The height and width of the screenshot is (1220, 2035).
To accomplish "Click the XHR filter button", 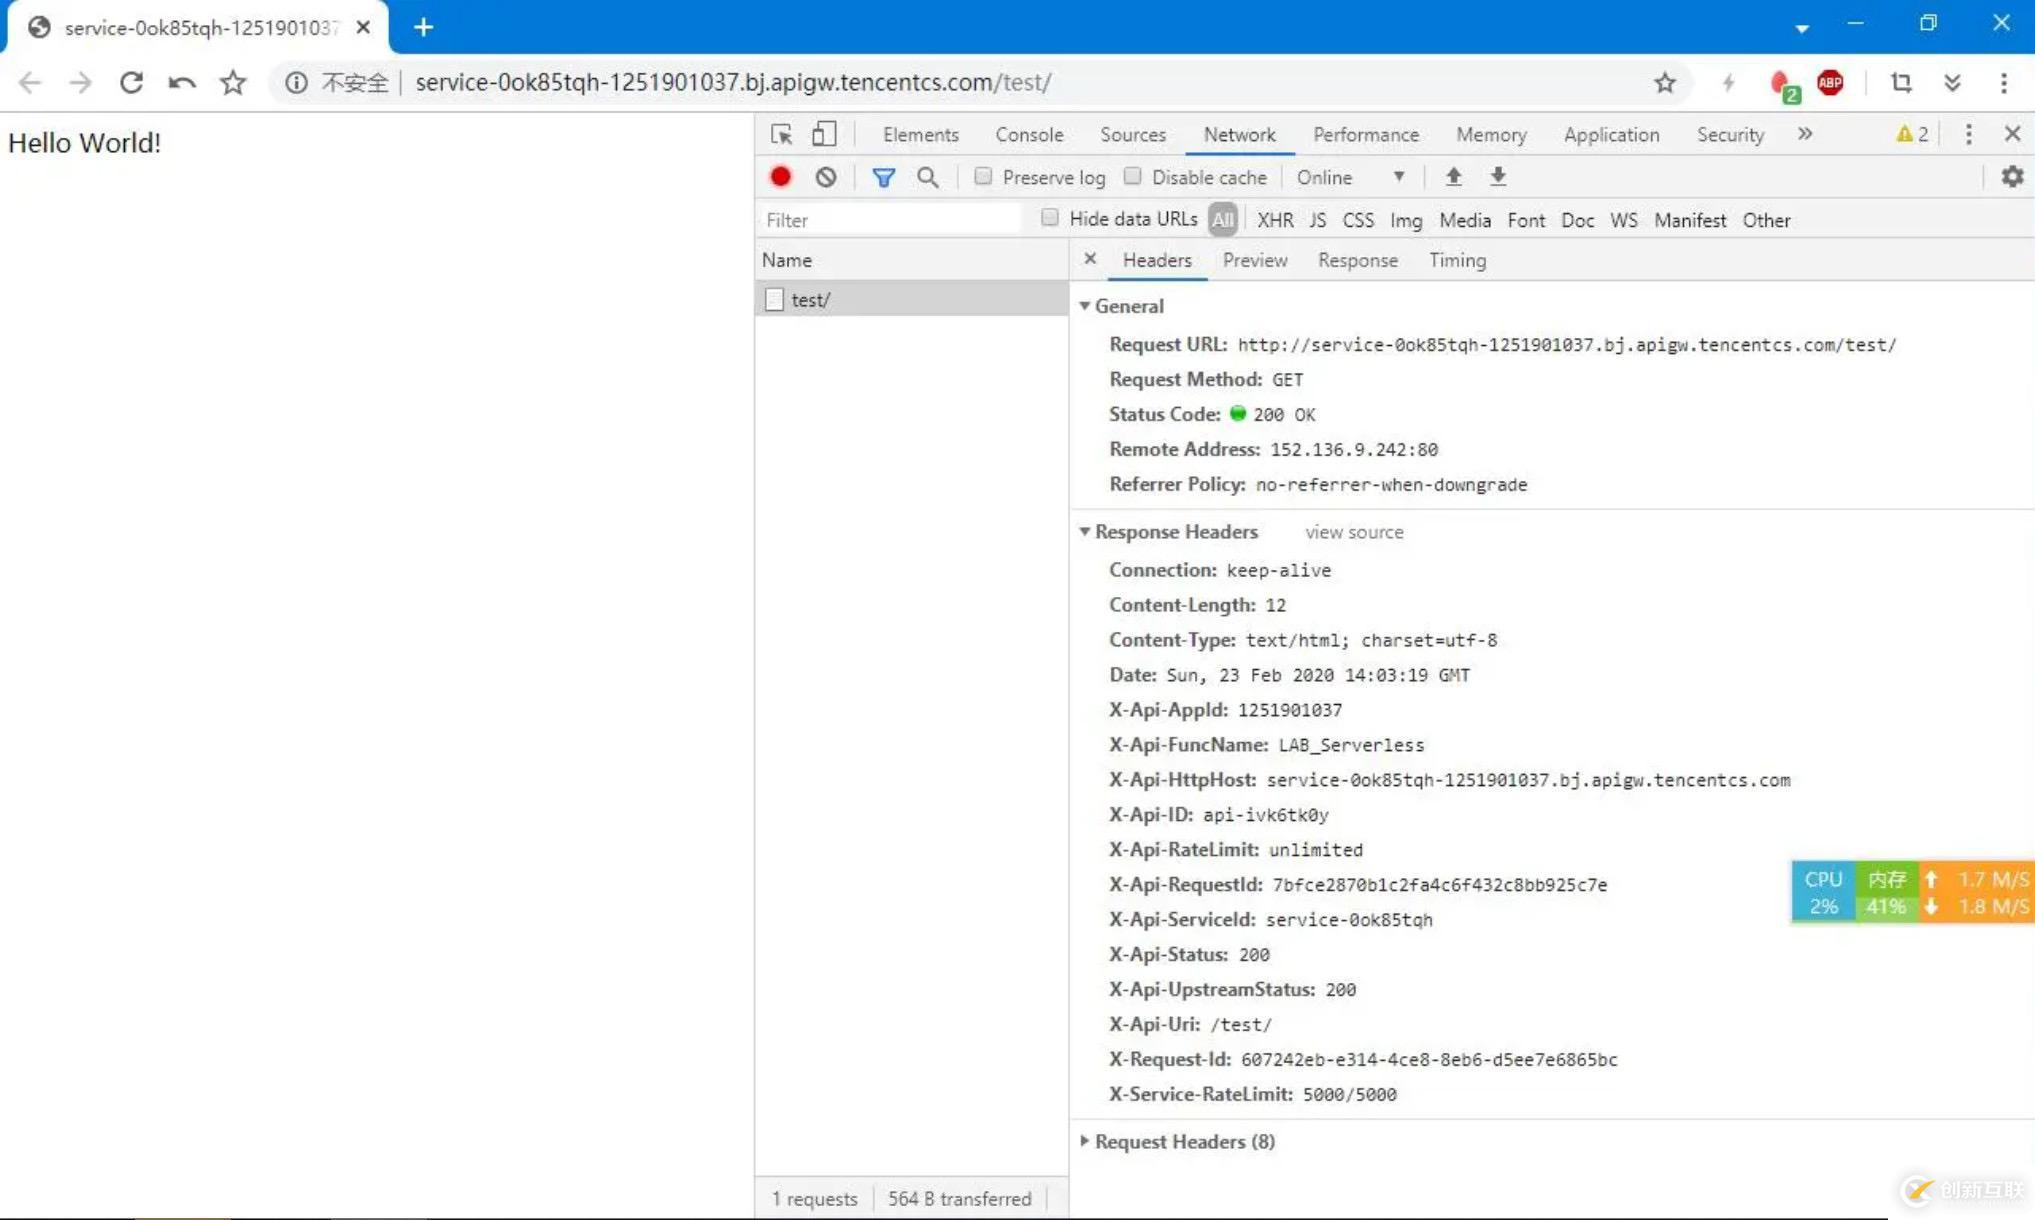I will pyautogui.click(x=1274, y=219).
